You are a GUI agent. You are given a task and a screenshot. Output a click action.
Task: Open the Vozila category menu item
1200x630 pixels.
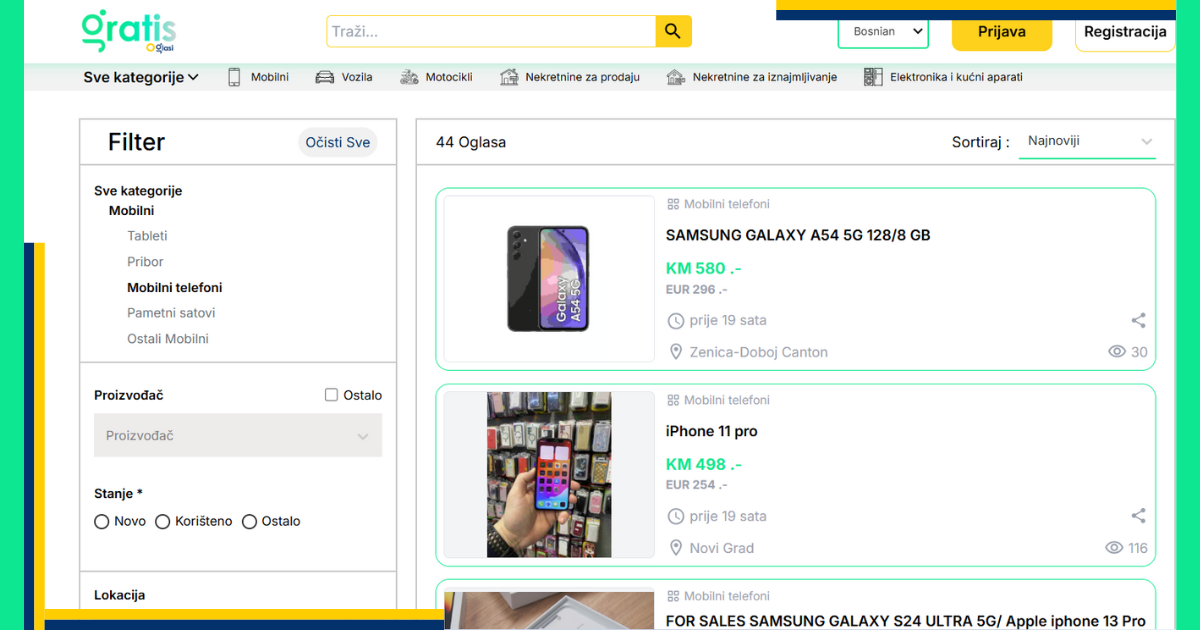tap(344, 77)
